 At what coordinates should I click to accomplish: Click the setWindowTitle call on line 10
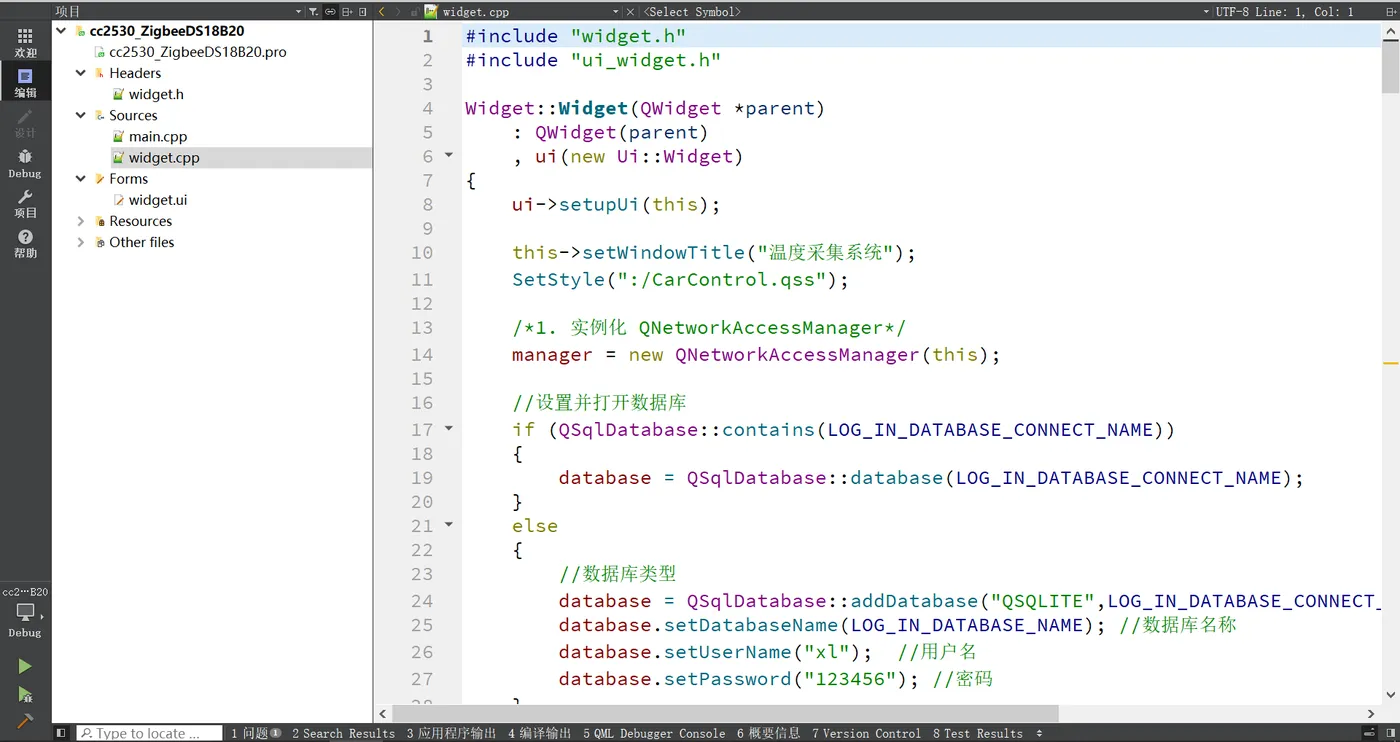click(664, 253)
